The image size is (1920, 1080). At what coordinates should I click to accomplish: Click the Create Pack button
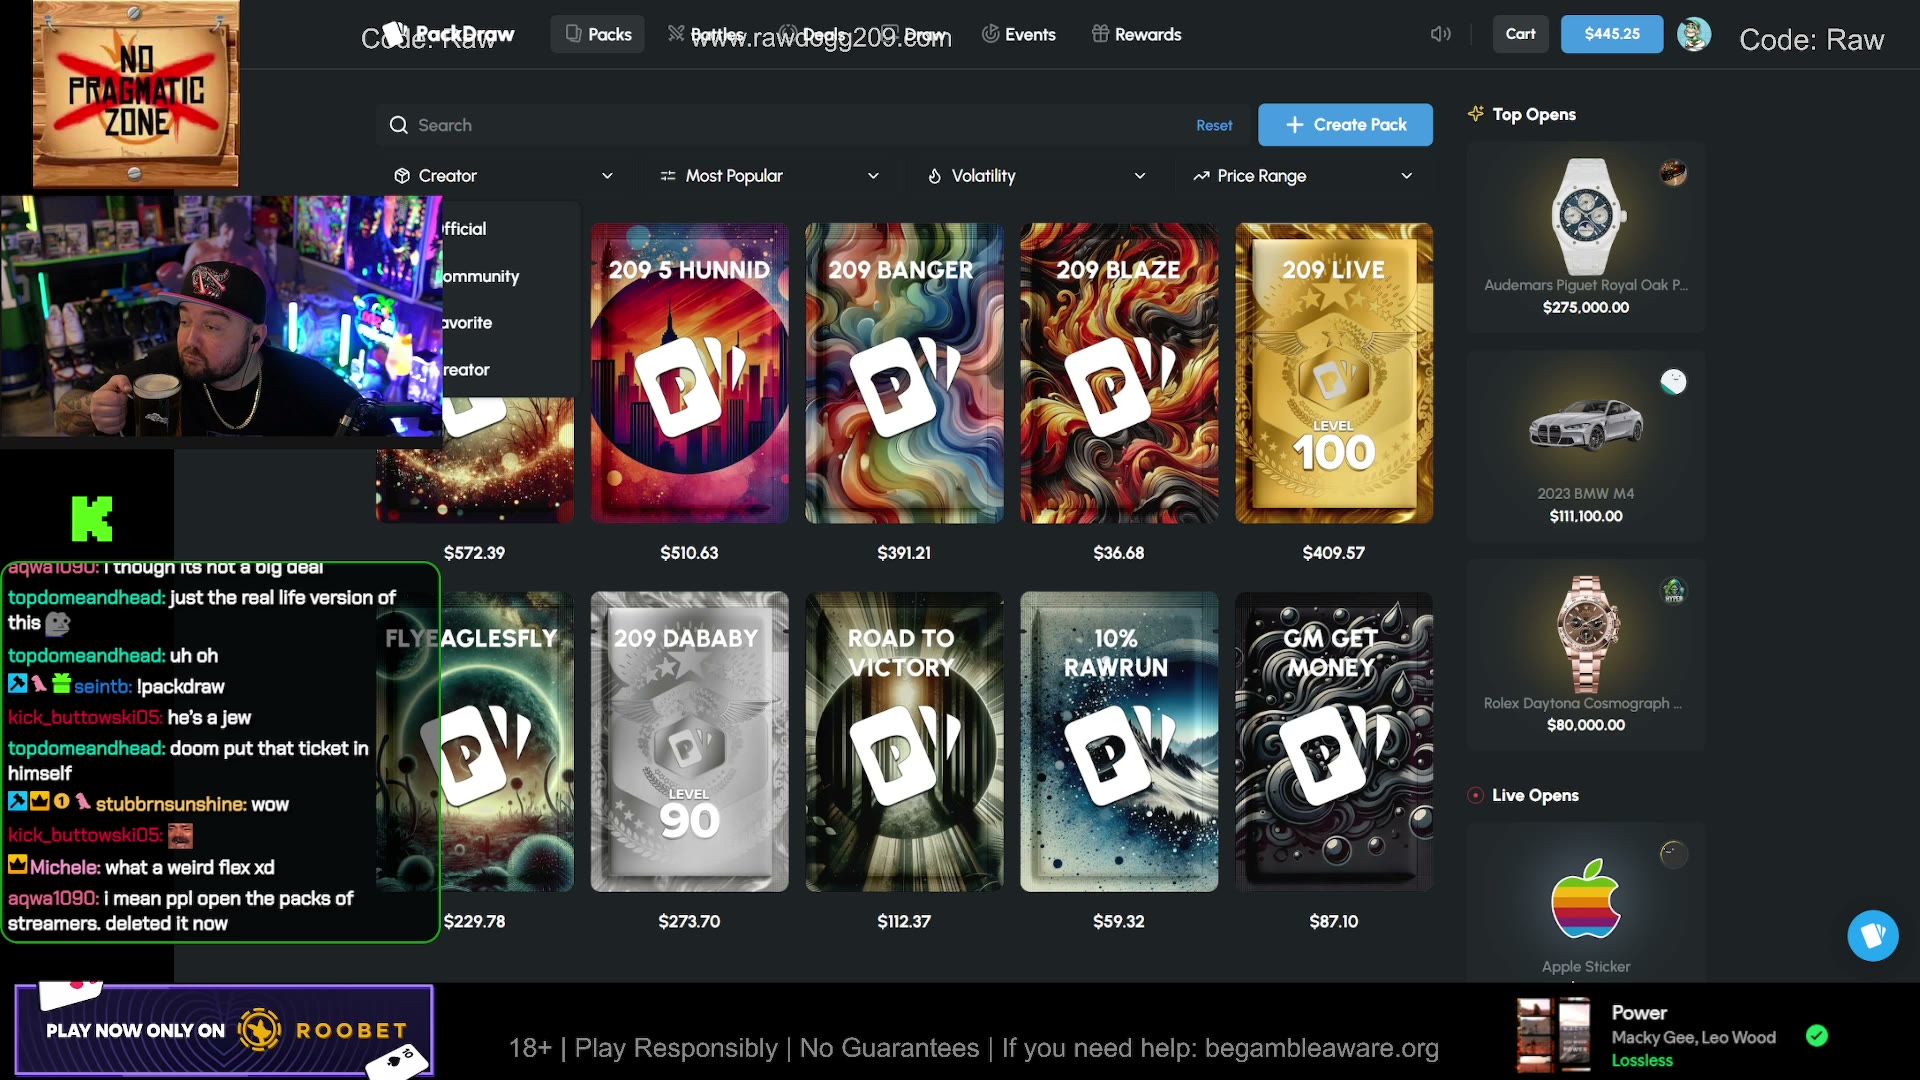point(1345,125)
